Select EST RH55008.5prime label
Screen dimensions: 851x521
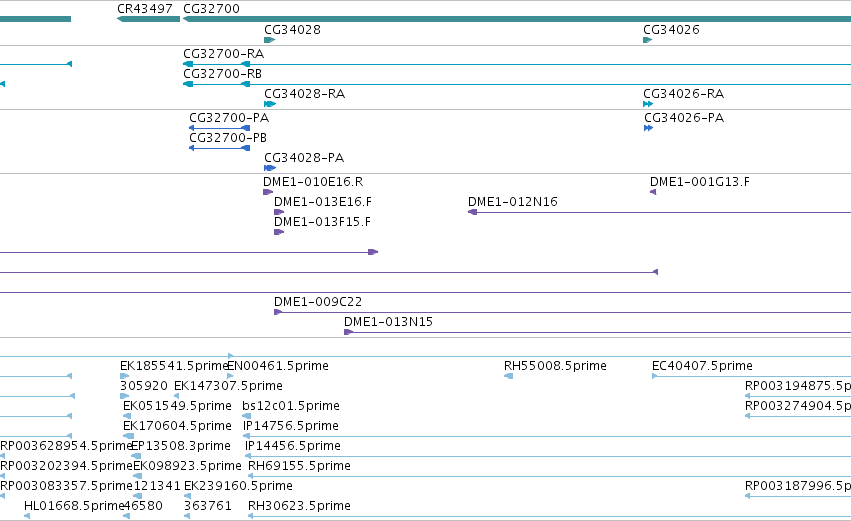[x=555, y=366]
